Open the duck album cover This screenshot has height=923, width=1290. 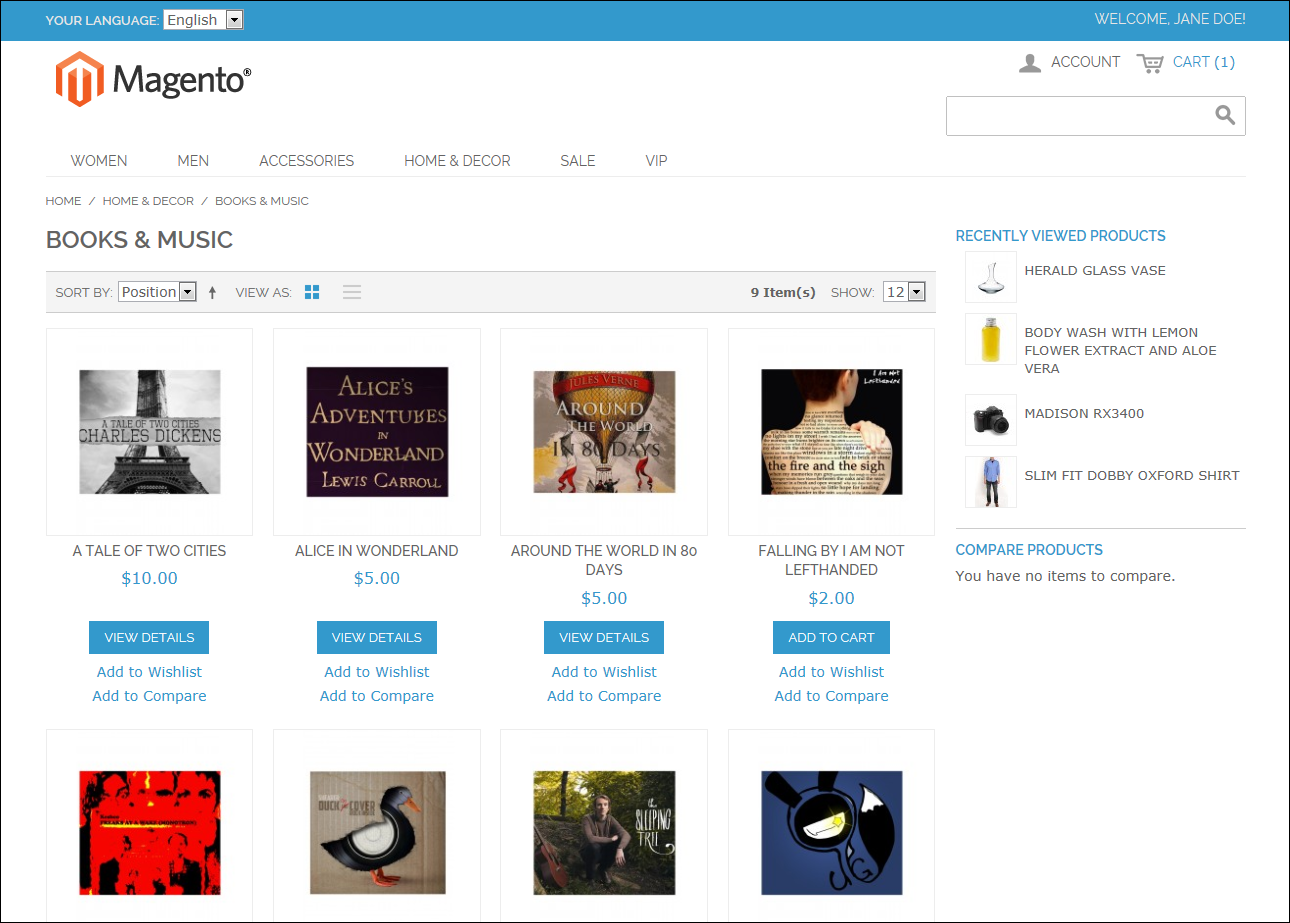pyautogui.click(x=377, y=832)
